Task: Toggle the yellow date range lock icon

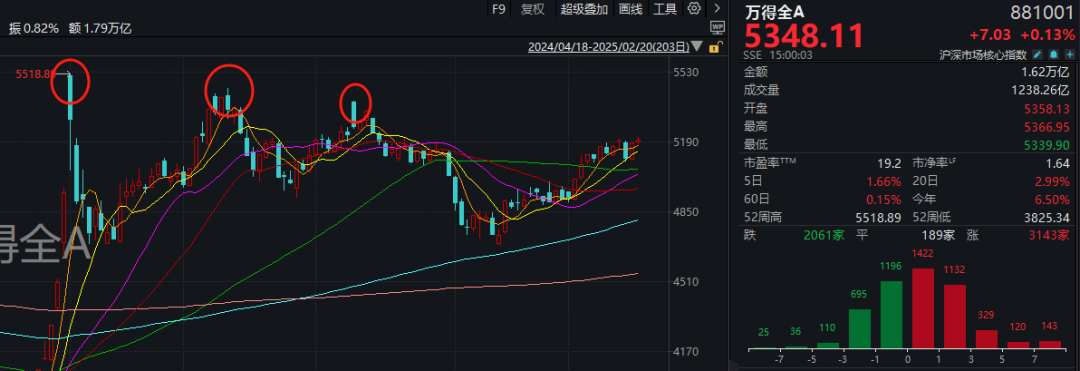Action: click(716, 47)
